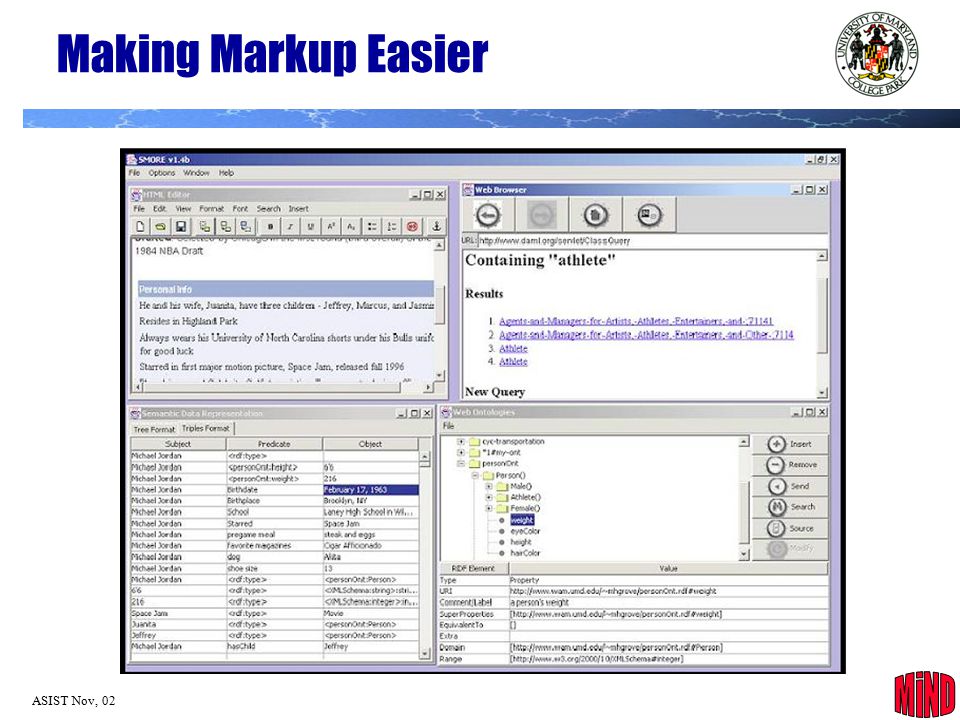Open the third result link, Athlete
The height and width of the screenshot is (720, 960).
[513, 348]
